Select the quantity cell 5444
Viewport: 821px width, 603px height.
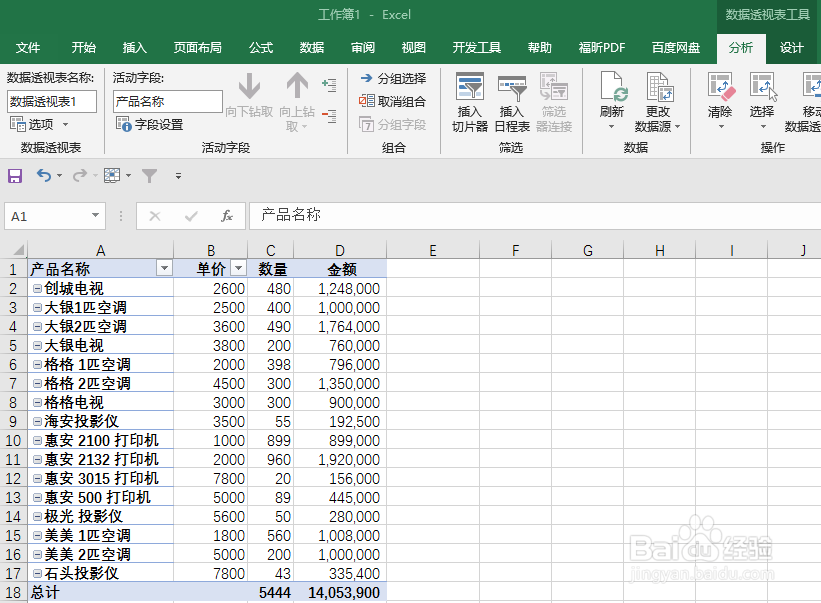[x=271, y=593]
